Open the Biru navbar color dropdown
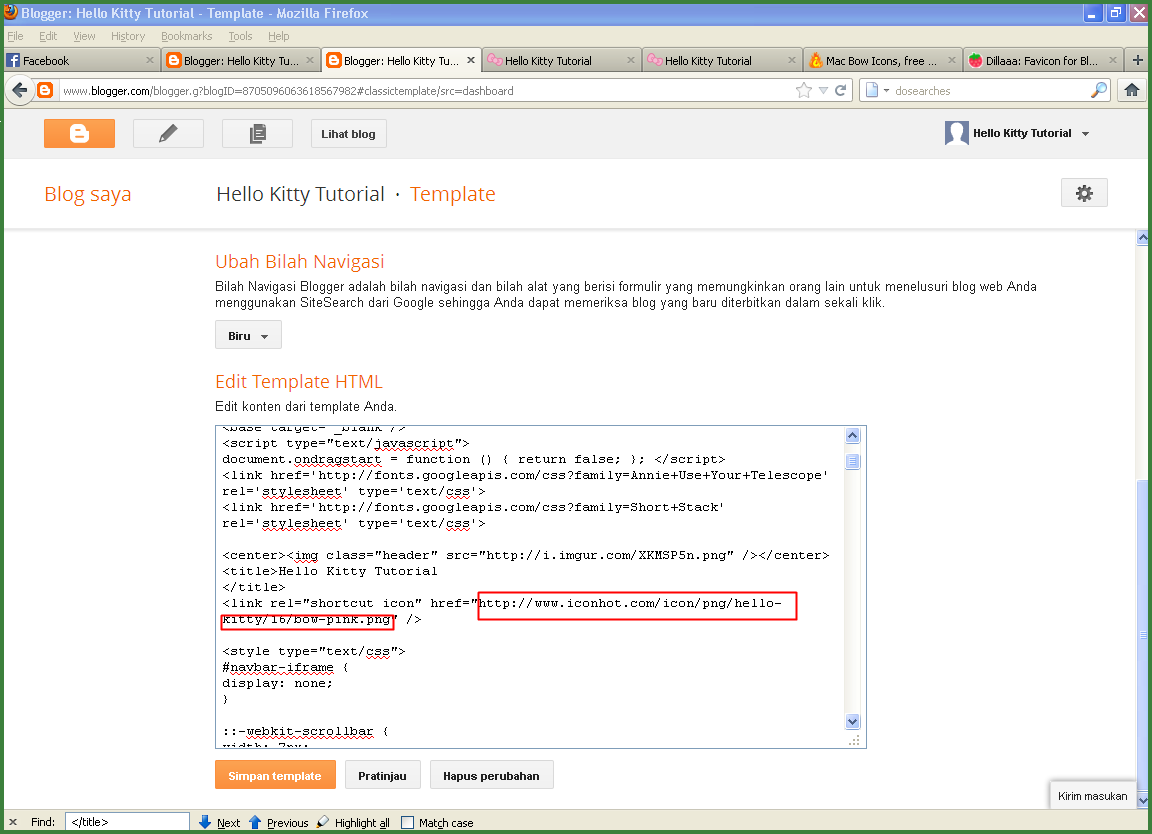 tap(248, 335)
